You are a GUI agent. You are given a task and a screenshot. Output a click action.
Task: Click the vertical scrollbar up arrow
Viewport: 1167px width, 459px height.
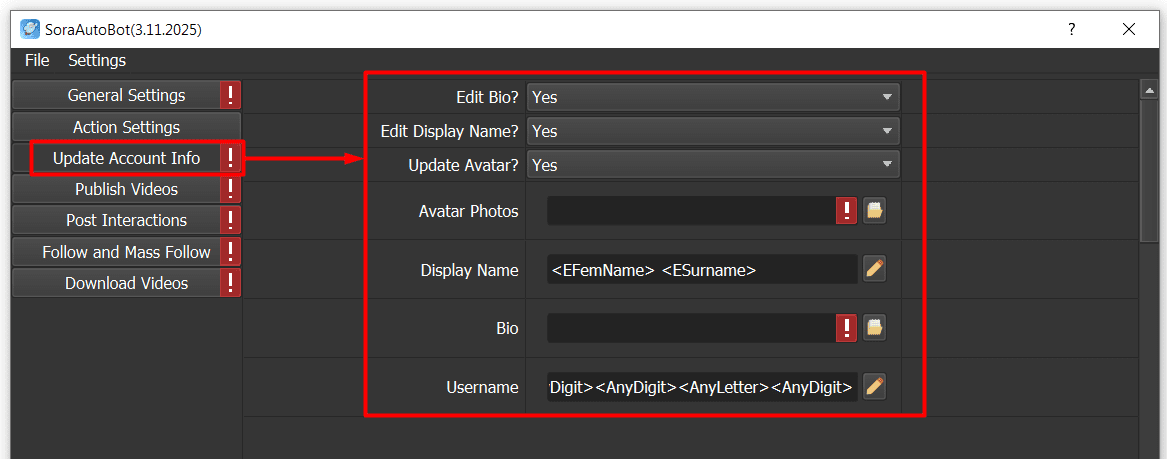coord(1148,90)
